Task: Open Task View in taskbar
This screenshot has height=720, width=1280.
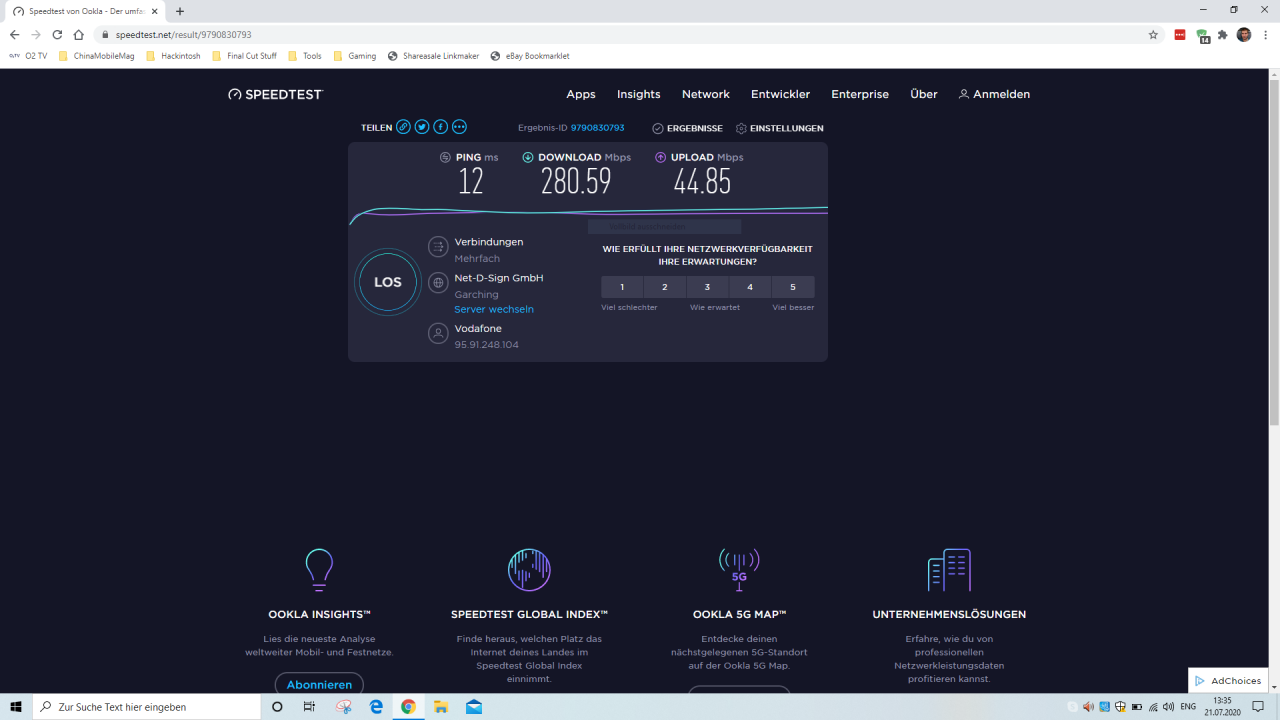Action: coord(309,707)
